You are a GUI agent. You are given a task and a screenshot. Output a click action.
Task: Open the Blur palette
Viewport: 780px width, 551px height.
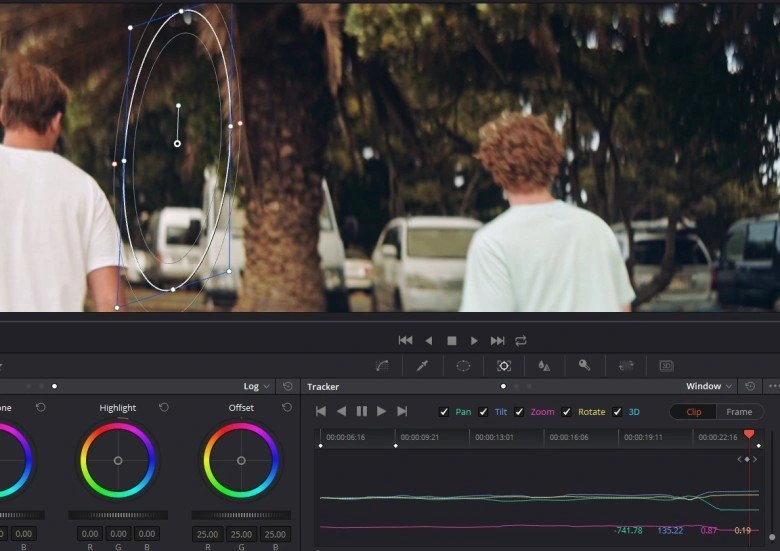tap(544, 366)
